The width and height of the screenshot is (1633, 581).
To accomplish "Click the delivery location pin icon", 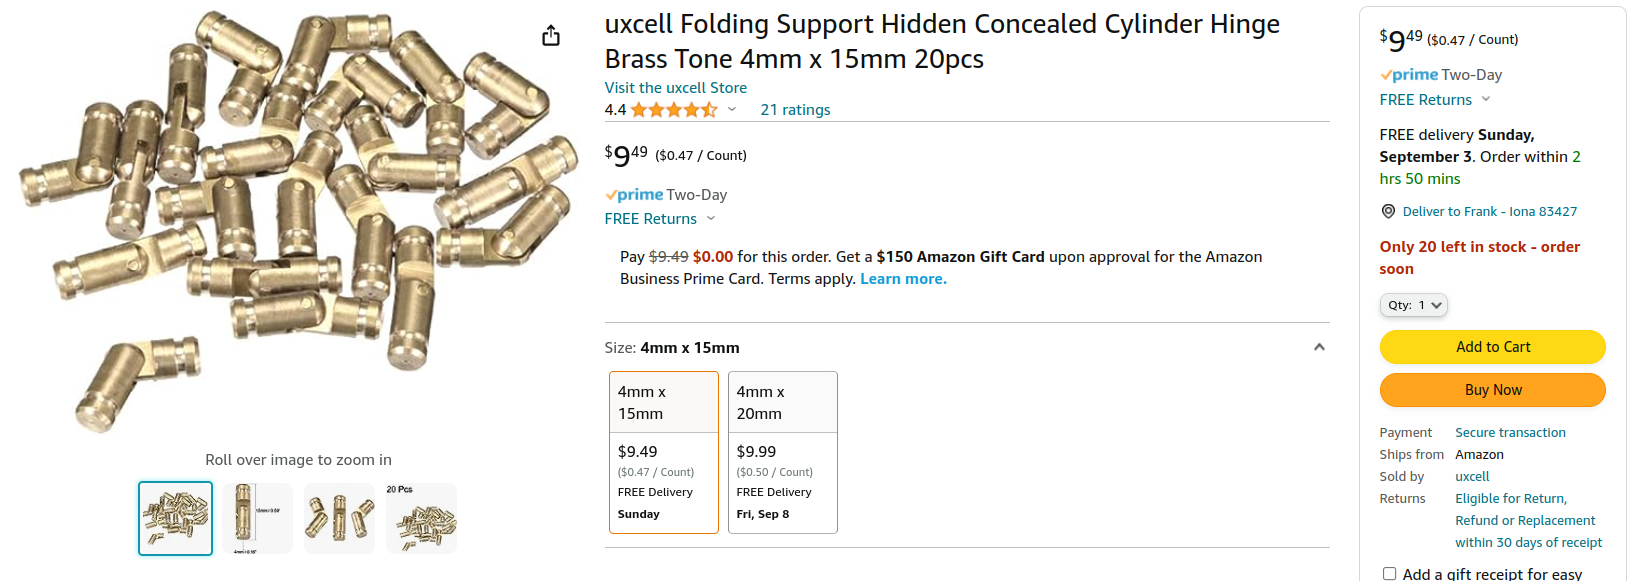I will pyautogui.click(x=1388, y=211).
